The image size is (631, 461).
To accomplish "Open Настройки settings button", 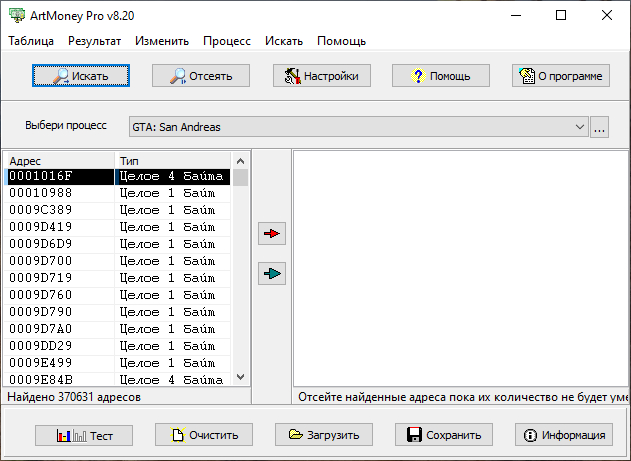I will (322, 76).
